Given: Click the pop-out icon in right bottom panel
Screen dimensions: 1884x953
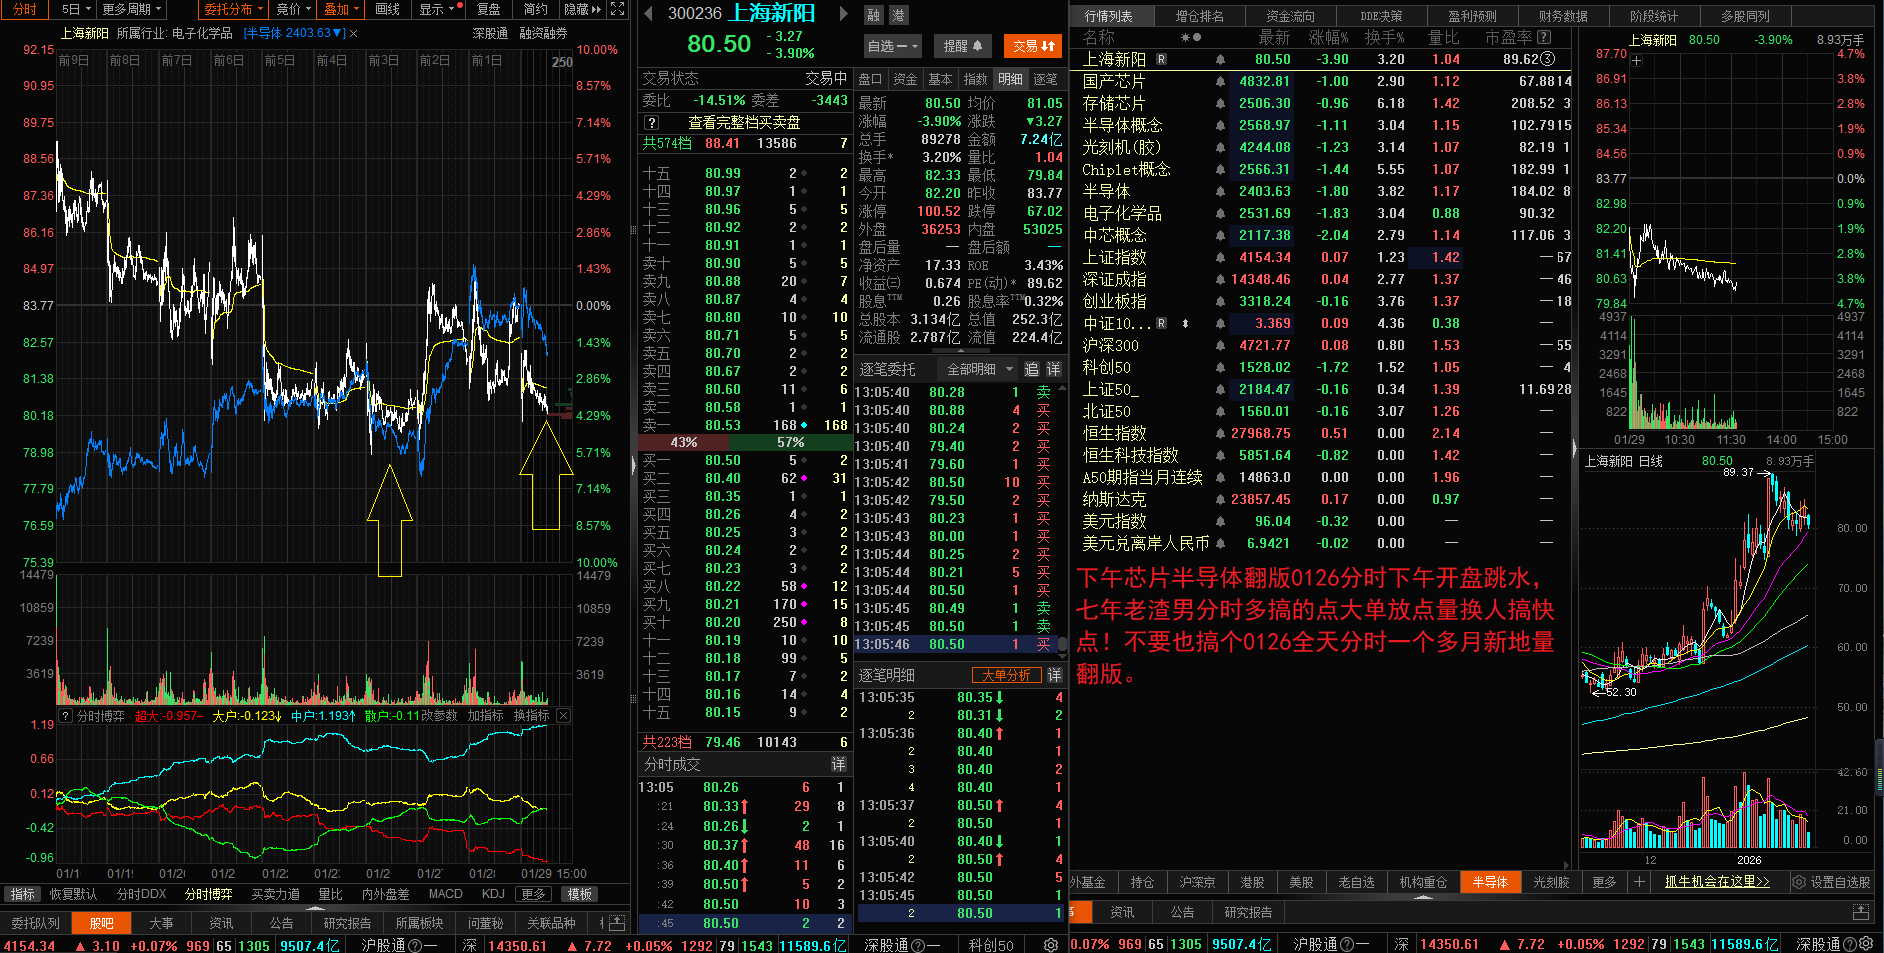Looking at the screenshot, I should (1861, 912).
